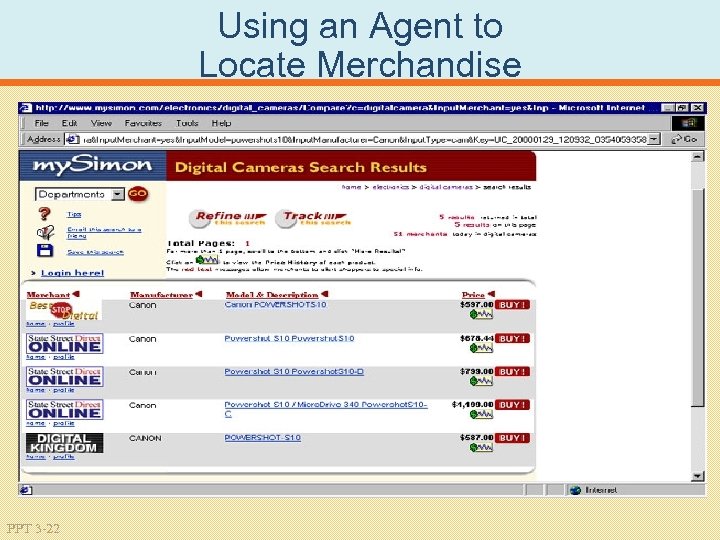Open the digital cameras breadcrumb link
The height and width of the screenshot is (540, 720).
coord(445,187)
